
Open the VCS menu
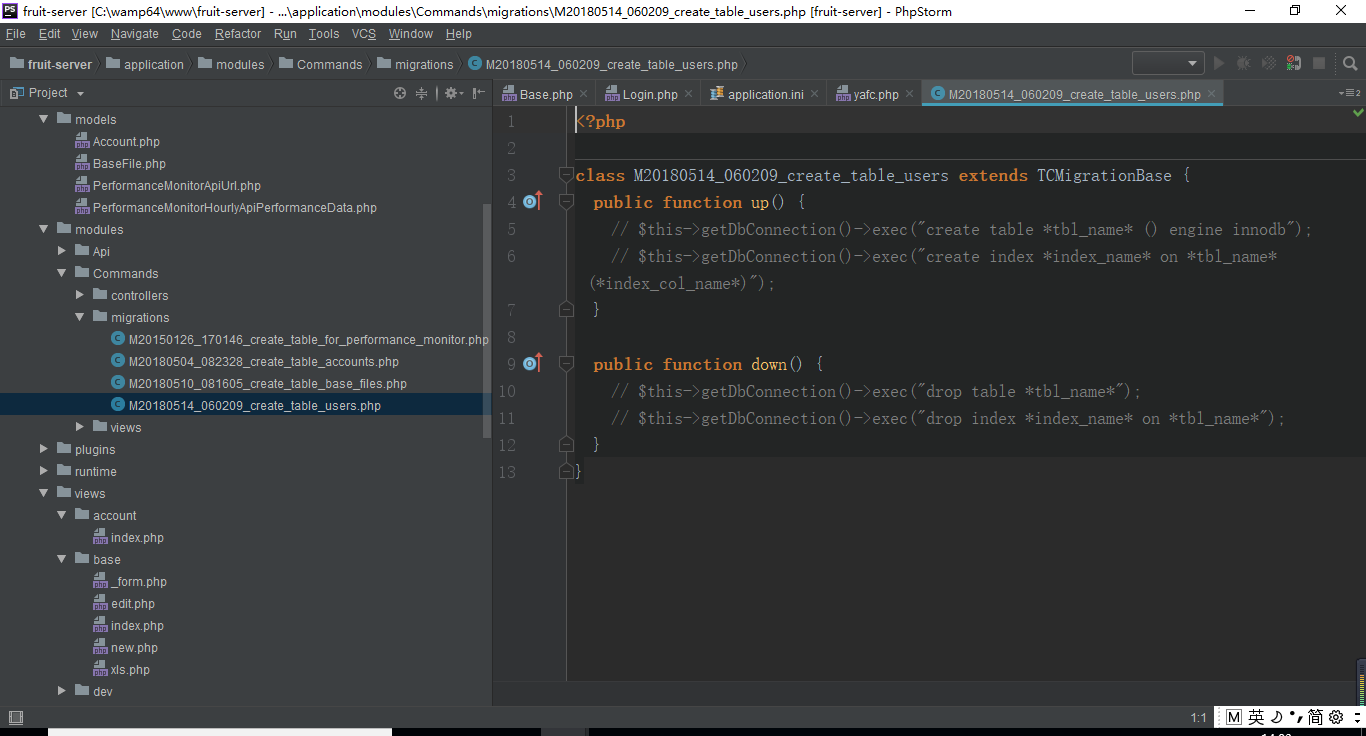click(x=364, y=34)
